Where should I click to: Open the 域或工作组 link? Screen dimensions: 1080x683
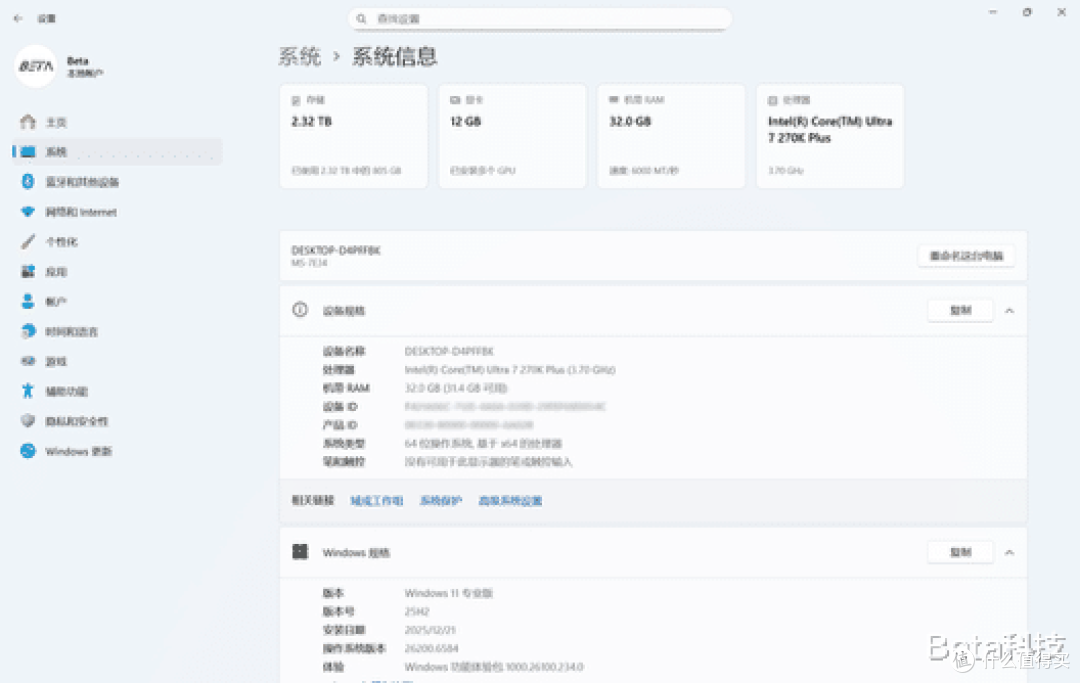tap(377, 501)
